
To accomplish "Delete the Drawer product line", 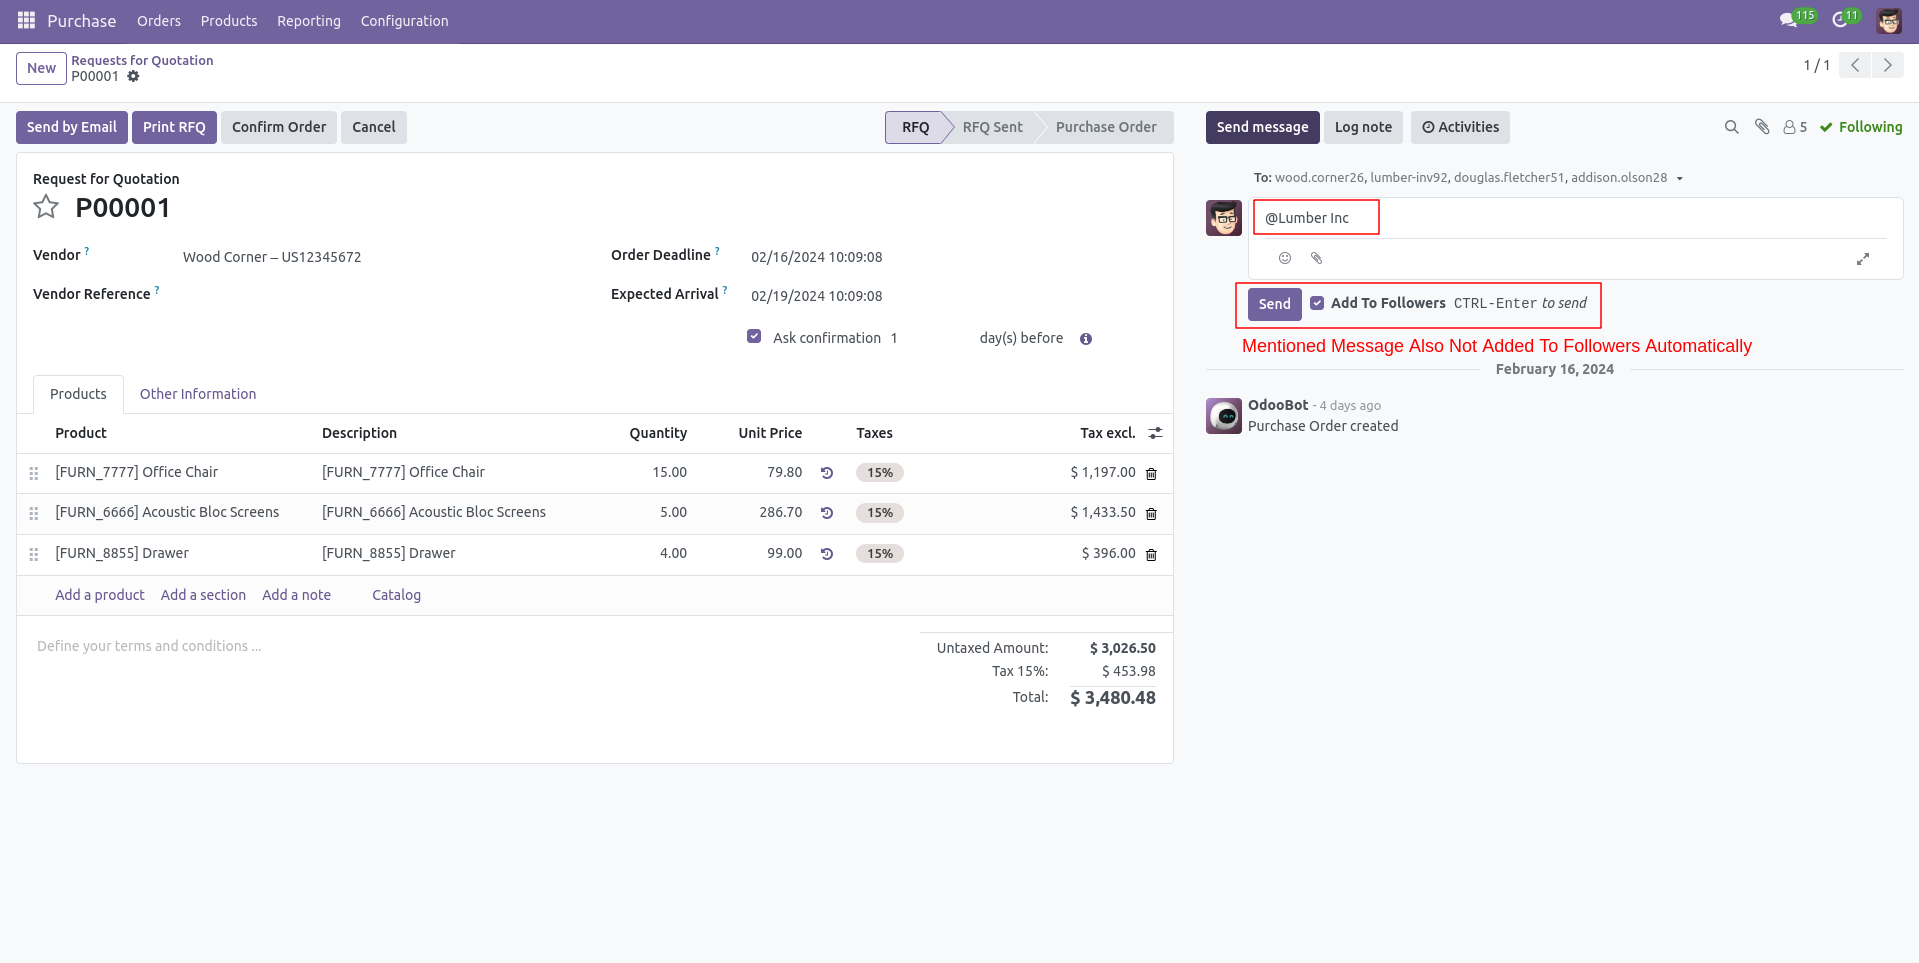I will click(1151, 554).
